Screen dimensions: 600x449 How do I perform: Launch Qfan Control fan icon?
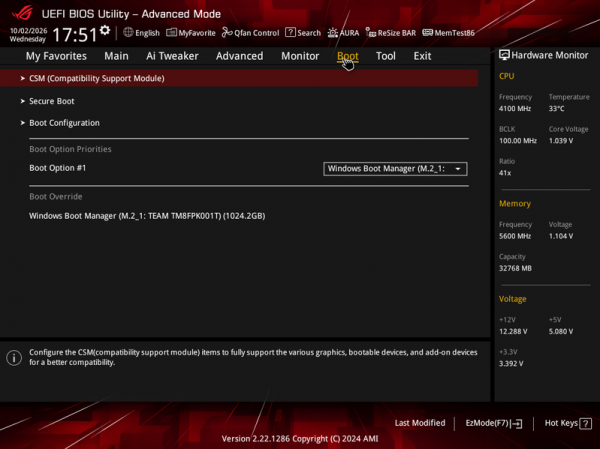pos(227,33)
